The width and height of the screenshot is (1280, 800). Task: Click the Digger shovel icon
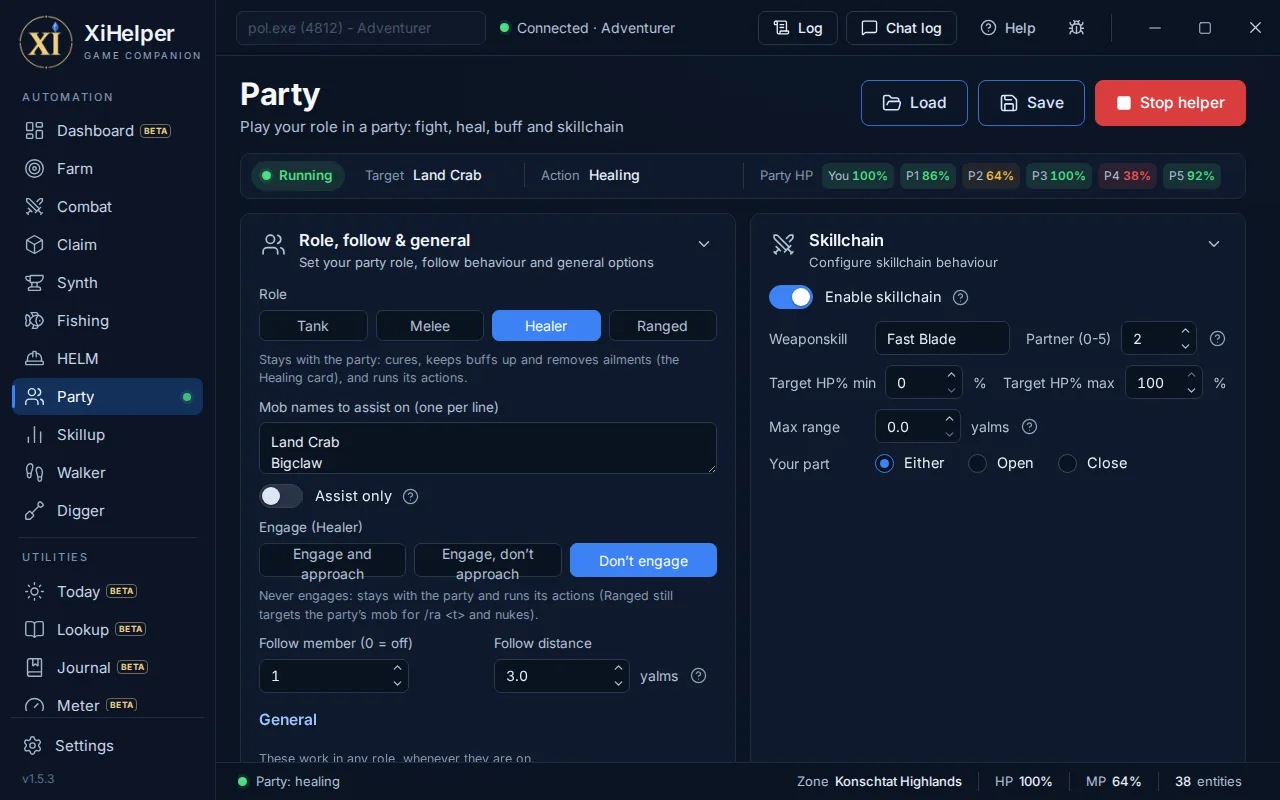click(x=35, y=511)
